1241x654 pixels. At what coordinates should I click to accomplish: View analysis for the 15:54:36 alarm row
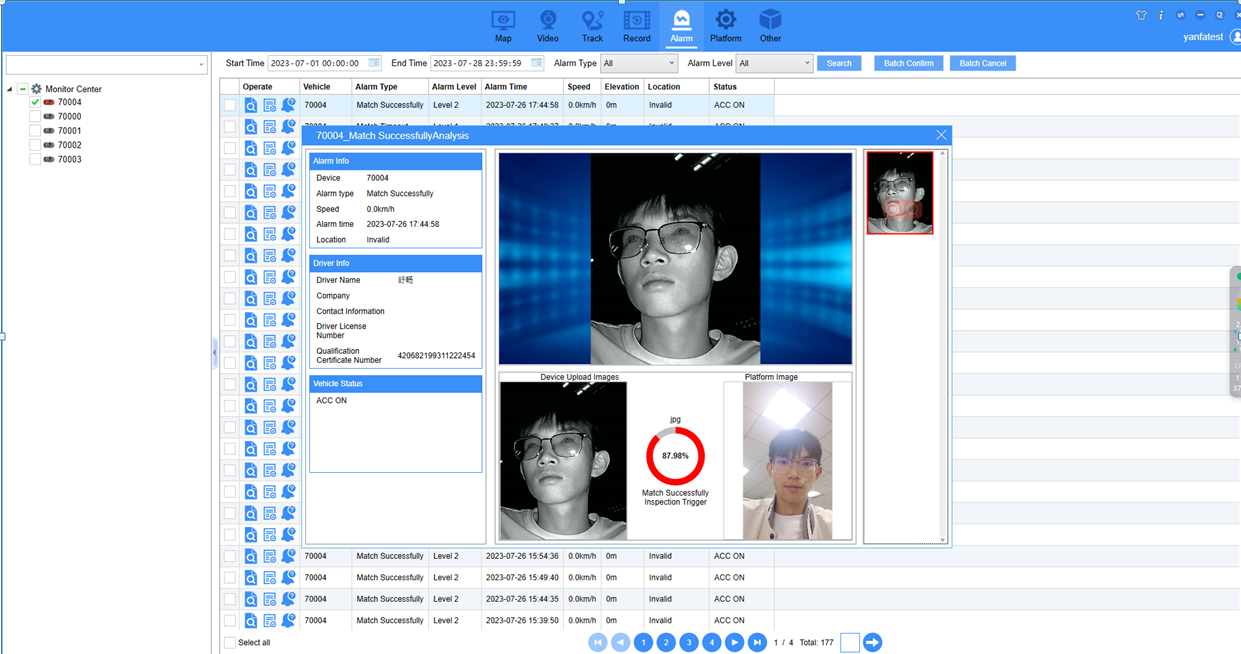coord(251,556)
